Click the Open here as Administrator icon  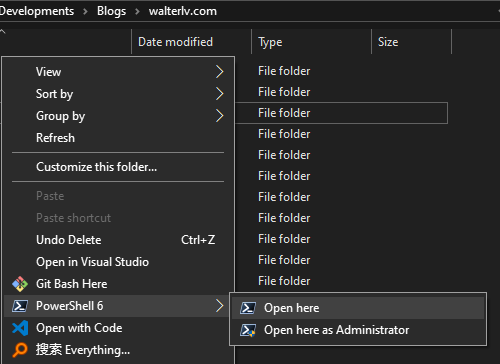248,330
